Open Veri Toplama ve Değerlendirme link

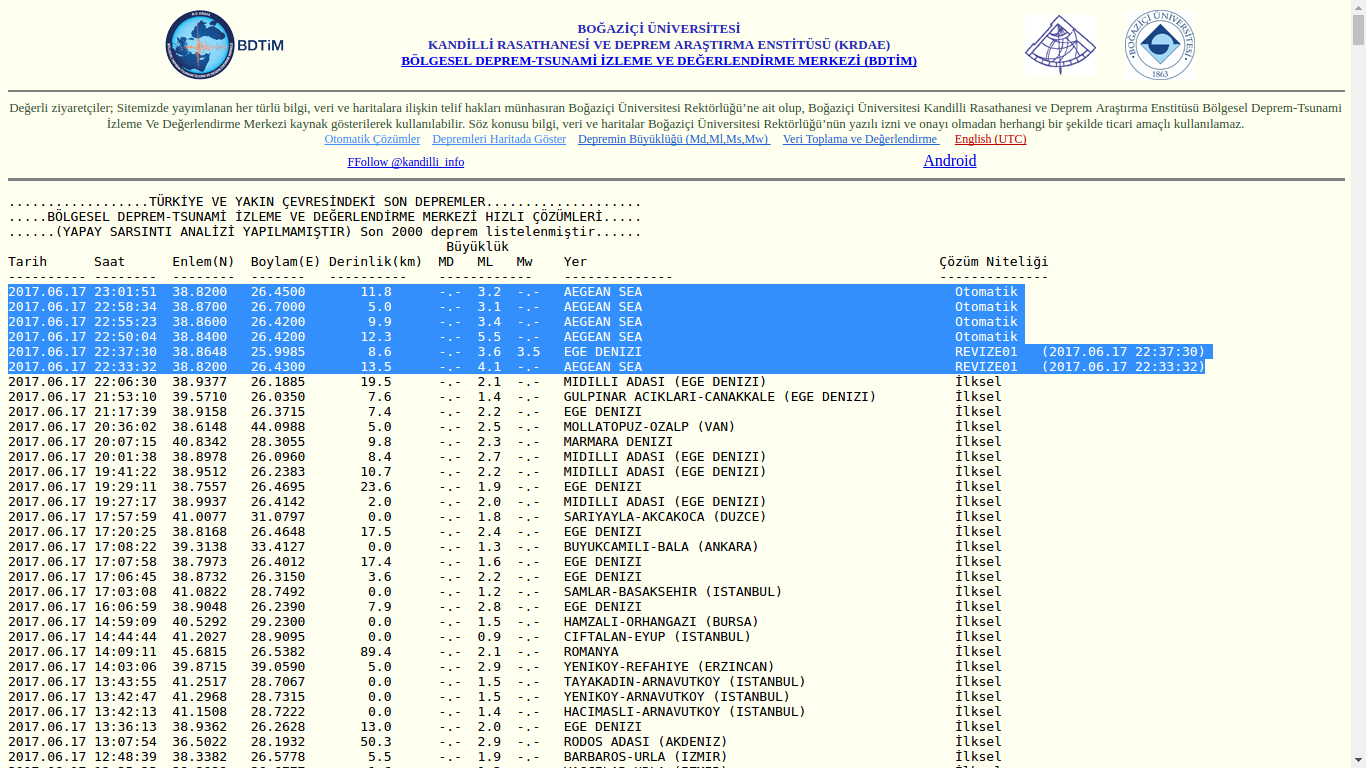coord(861,139)
